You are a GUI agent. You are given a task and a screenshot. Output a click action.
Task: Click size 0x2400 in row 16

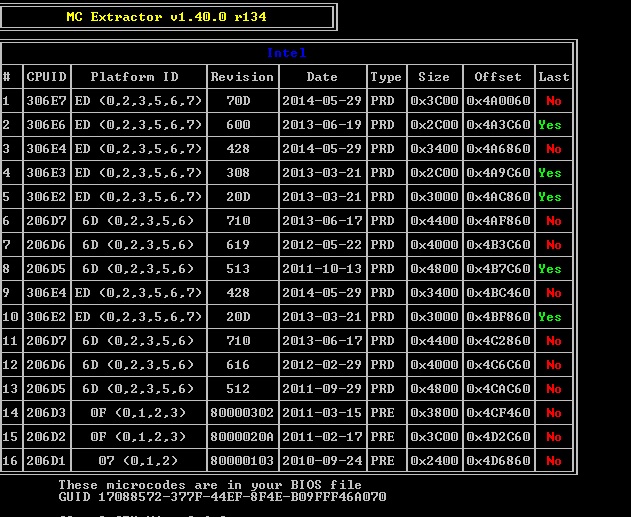pyautogui.click(x=434, y=461)
